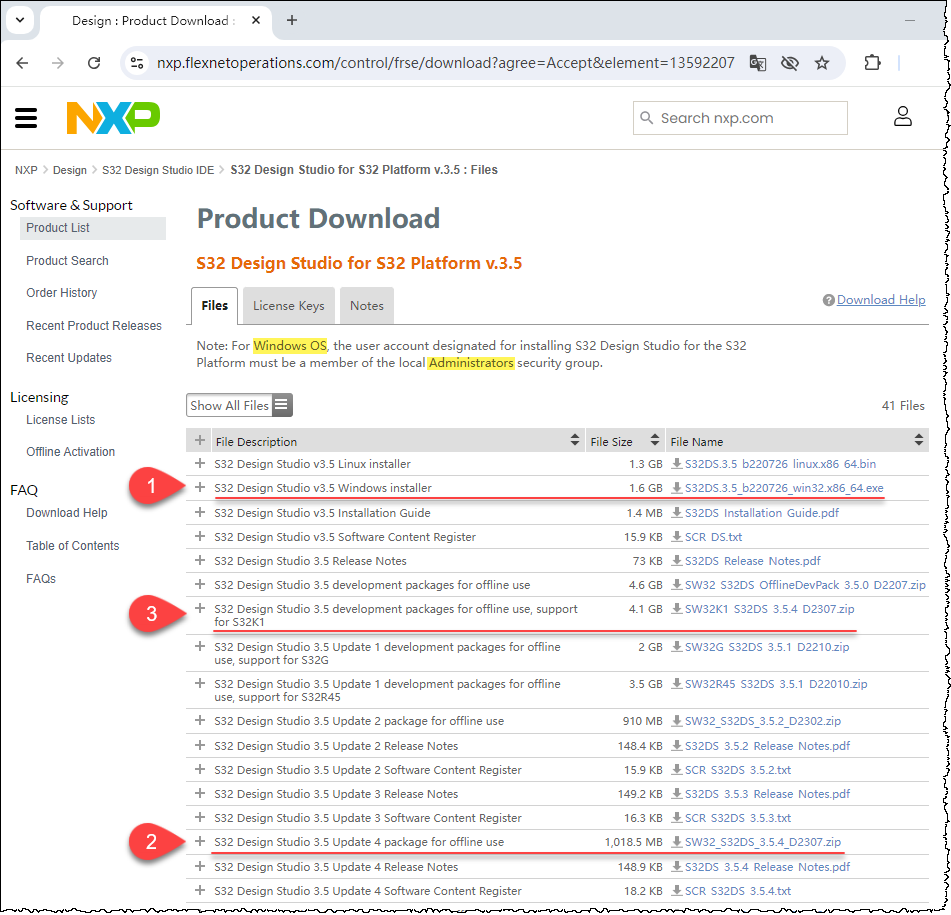
Task: Open the user account icon
Action: [x=903, y=117]
